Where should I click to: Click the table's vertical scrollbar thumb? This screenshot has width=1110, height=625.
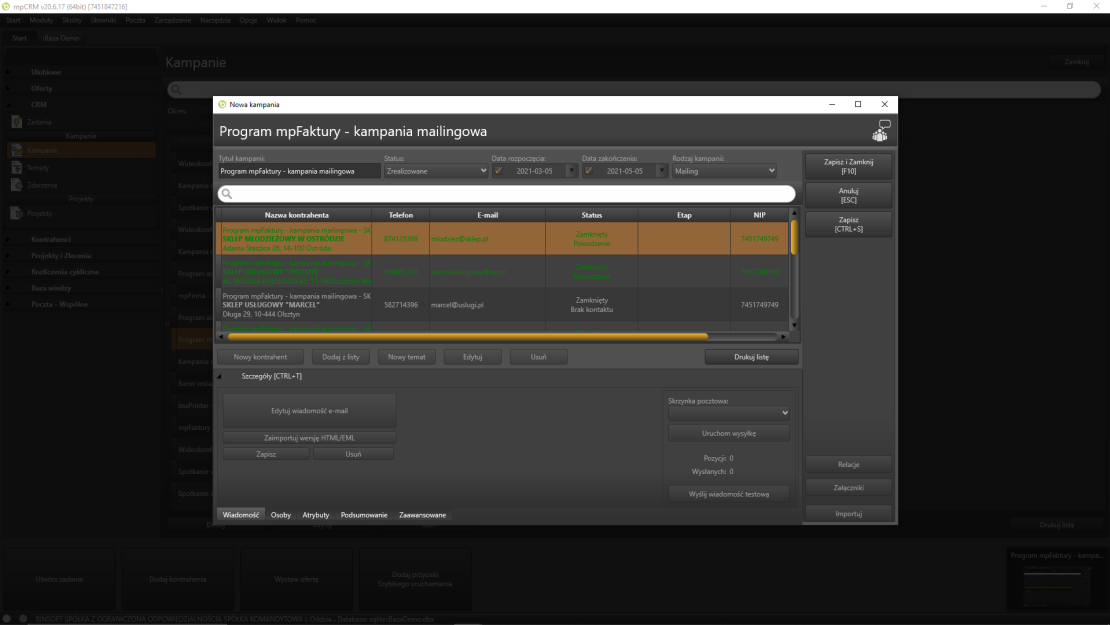[794, 237]
